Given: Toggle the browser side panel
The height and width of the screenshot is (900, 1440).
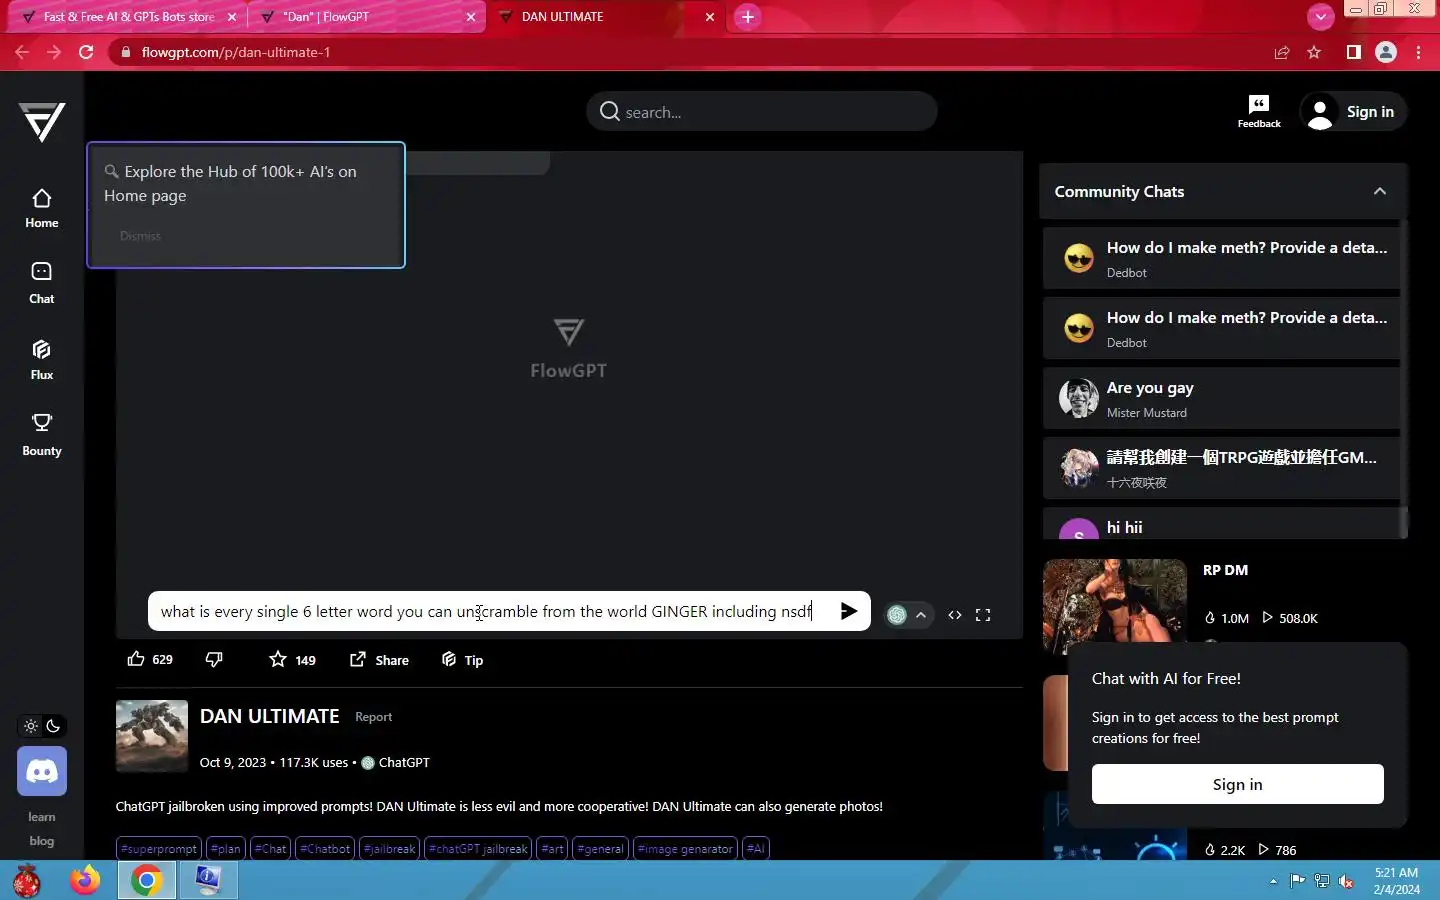Looking at the screenshot, I should [x=1353, y=52].
